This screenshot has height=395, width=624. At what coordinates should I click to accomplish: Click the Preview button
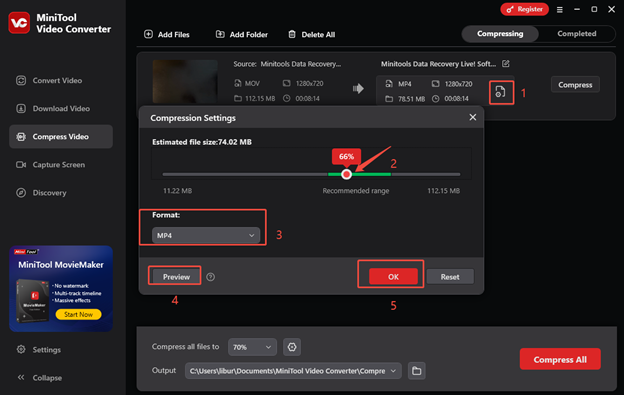[176, 277]
